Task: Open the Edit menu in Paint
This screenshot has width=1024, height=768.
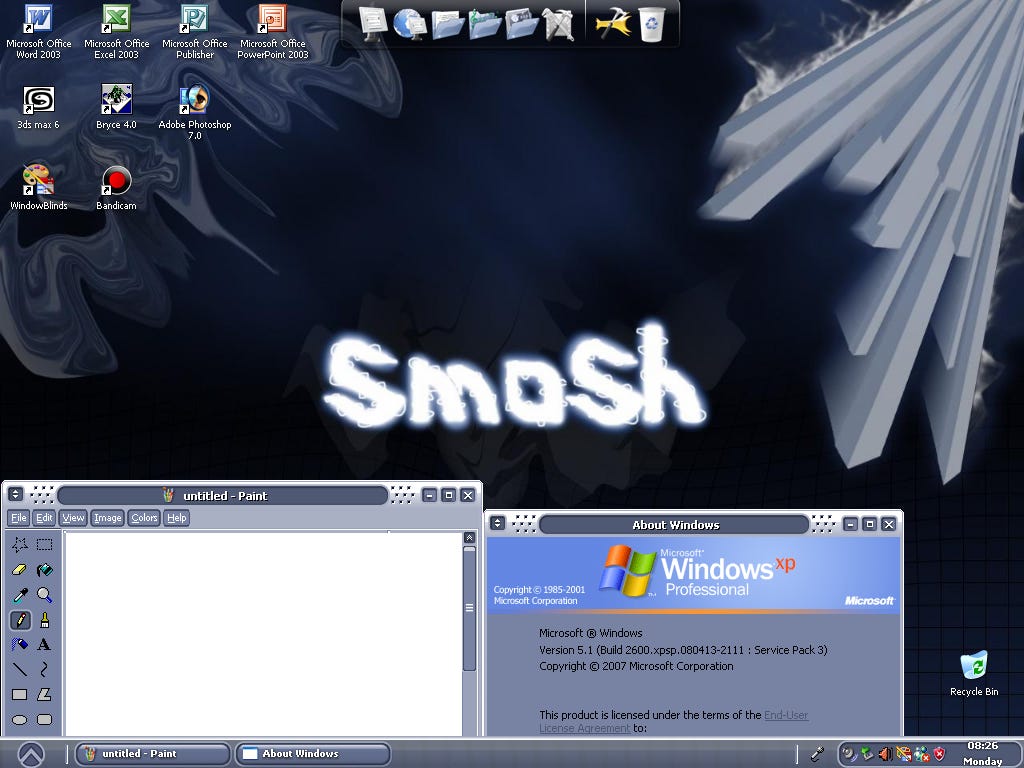Action: point(44,518)
